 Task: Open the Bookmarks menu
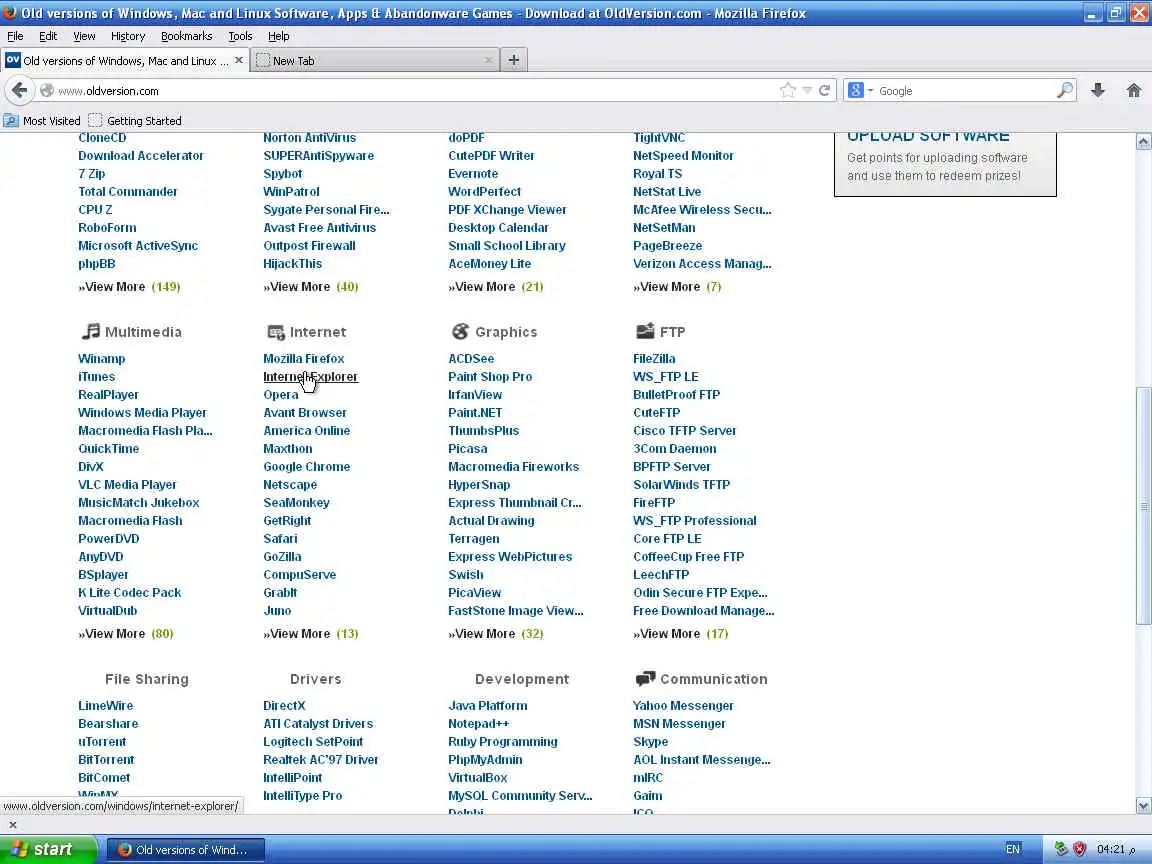click(x=187, y=36)
